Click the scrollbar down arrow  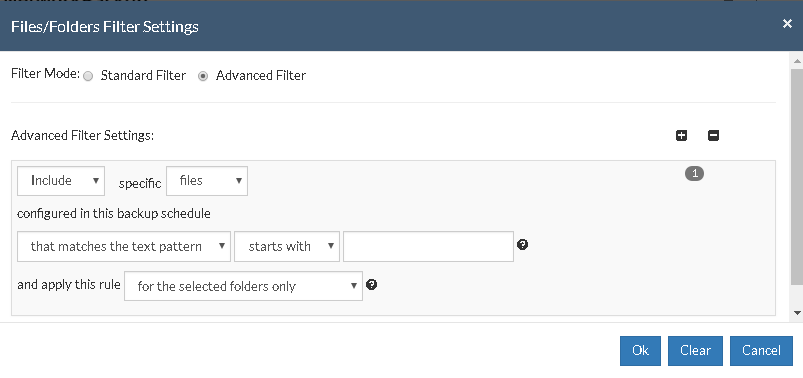point(797,312)
